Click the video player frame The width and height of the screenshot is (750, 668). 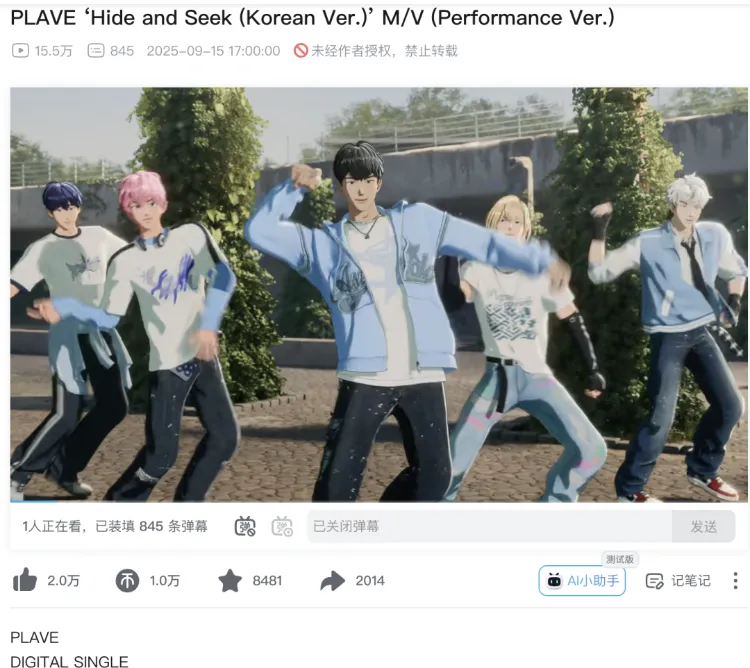click(379, 294)
